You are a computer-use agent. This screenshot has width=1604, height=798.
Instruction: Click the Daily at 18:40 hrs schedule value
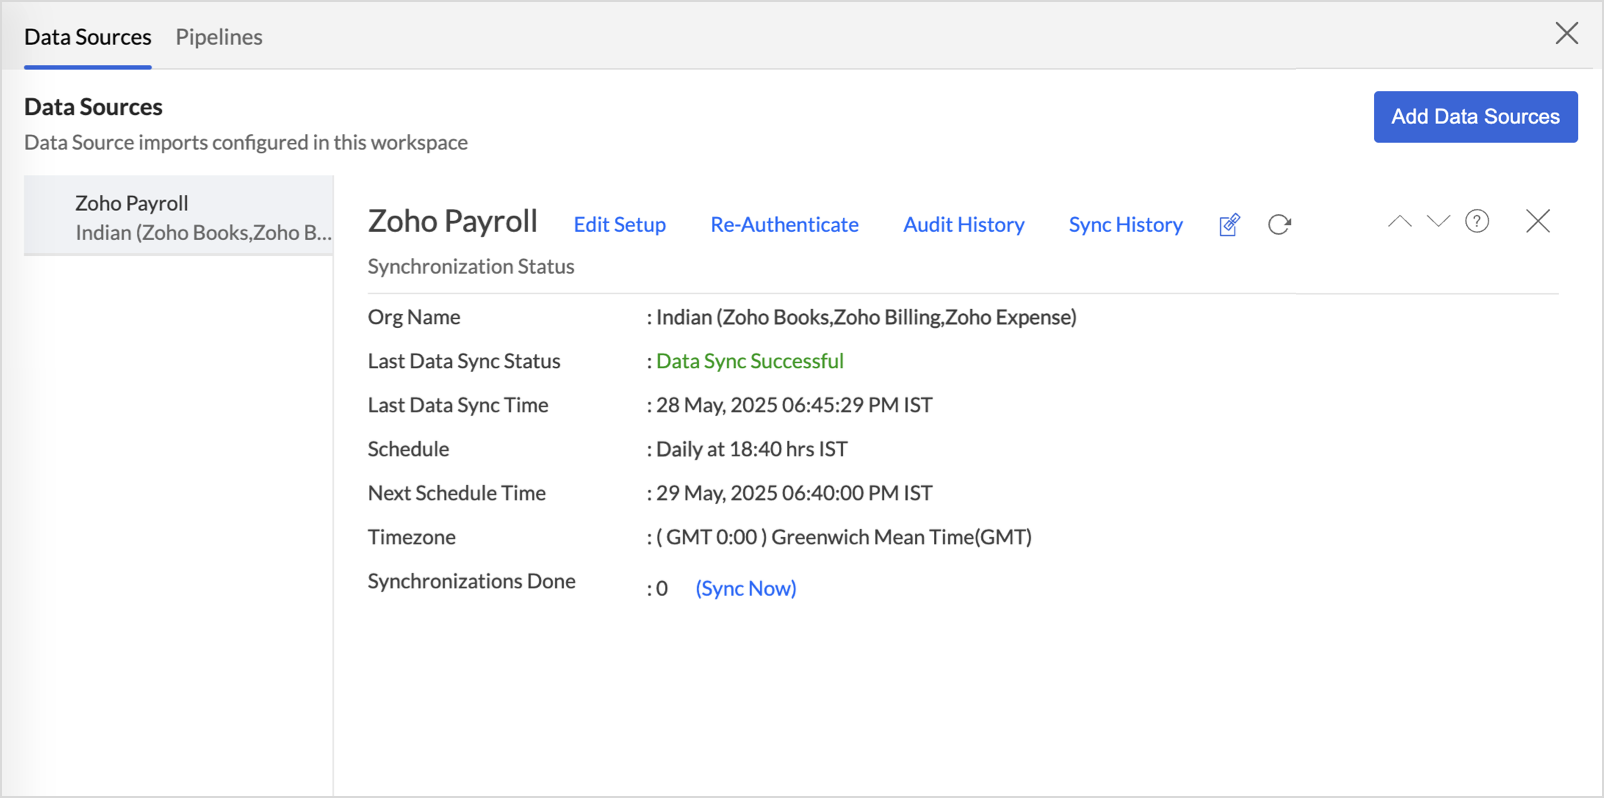coord(751,449)
